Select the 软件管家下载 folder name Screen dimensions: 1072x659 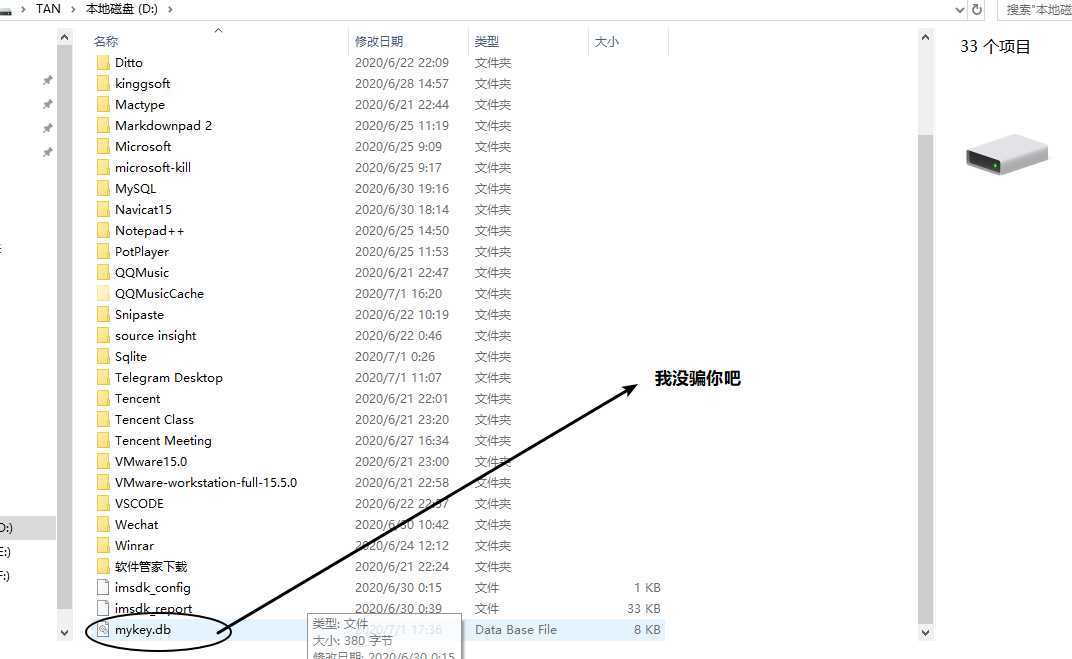(150, 567)
